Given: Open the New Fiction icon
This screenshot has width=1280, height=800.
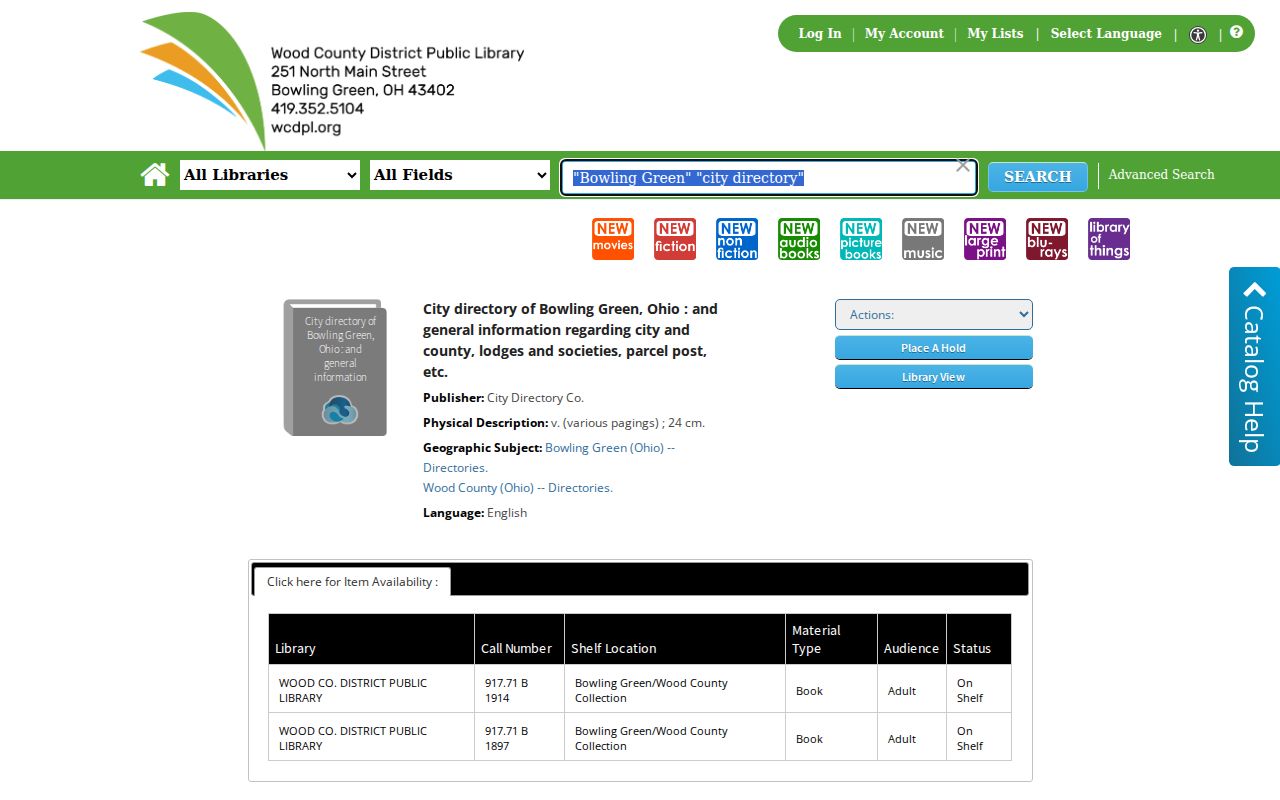Looking at the screenshot, I should (x=675, y=239).
